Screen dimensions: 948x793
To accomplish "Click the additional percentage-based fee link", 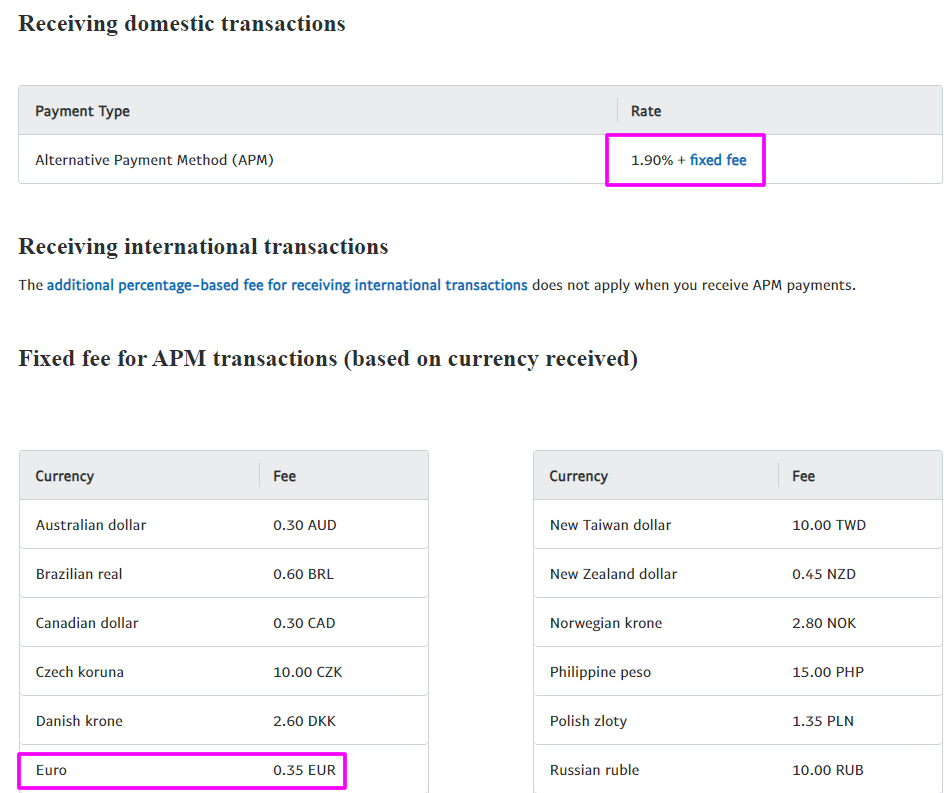I will tap(287, 285).
